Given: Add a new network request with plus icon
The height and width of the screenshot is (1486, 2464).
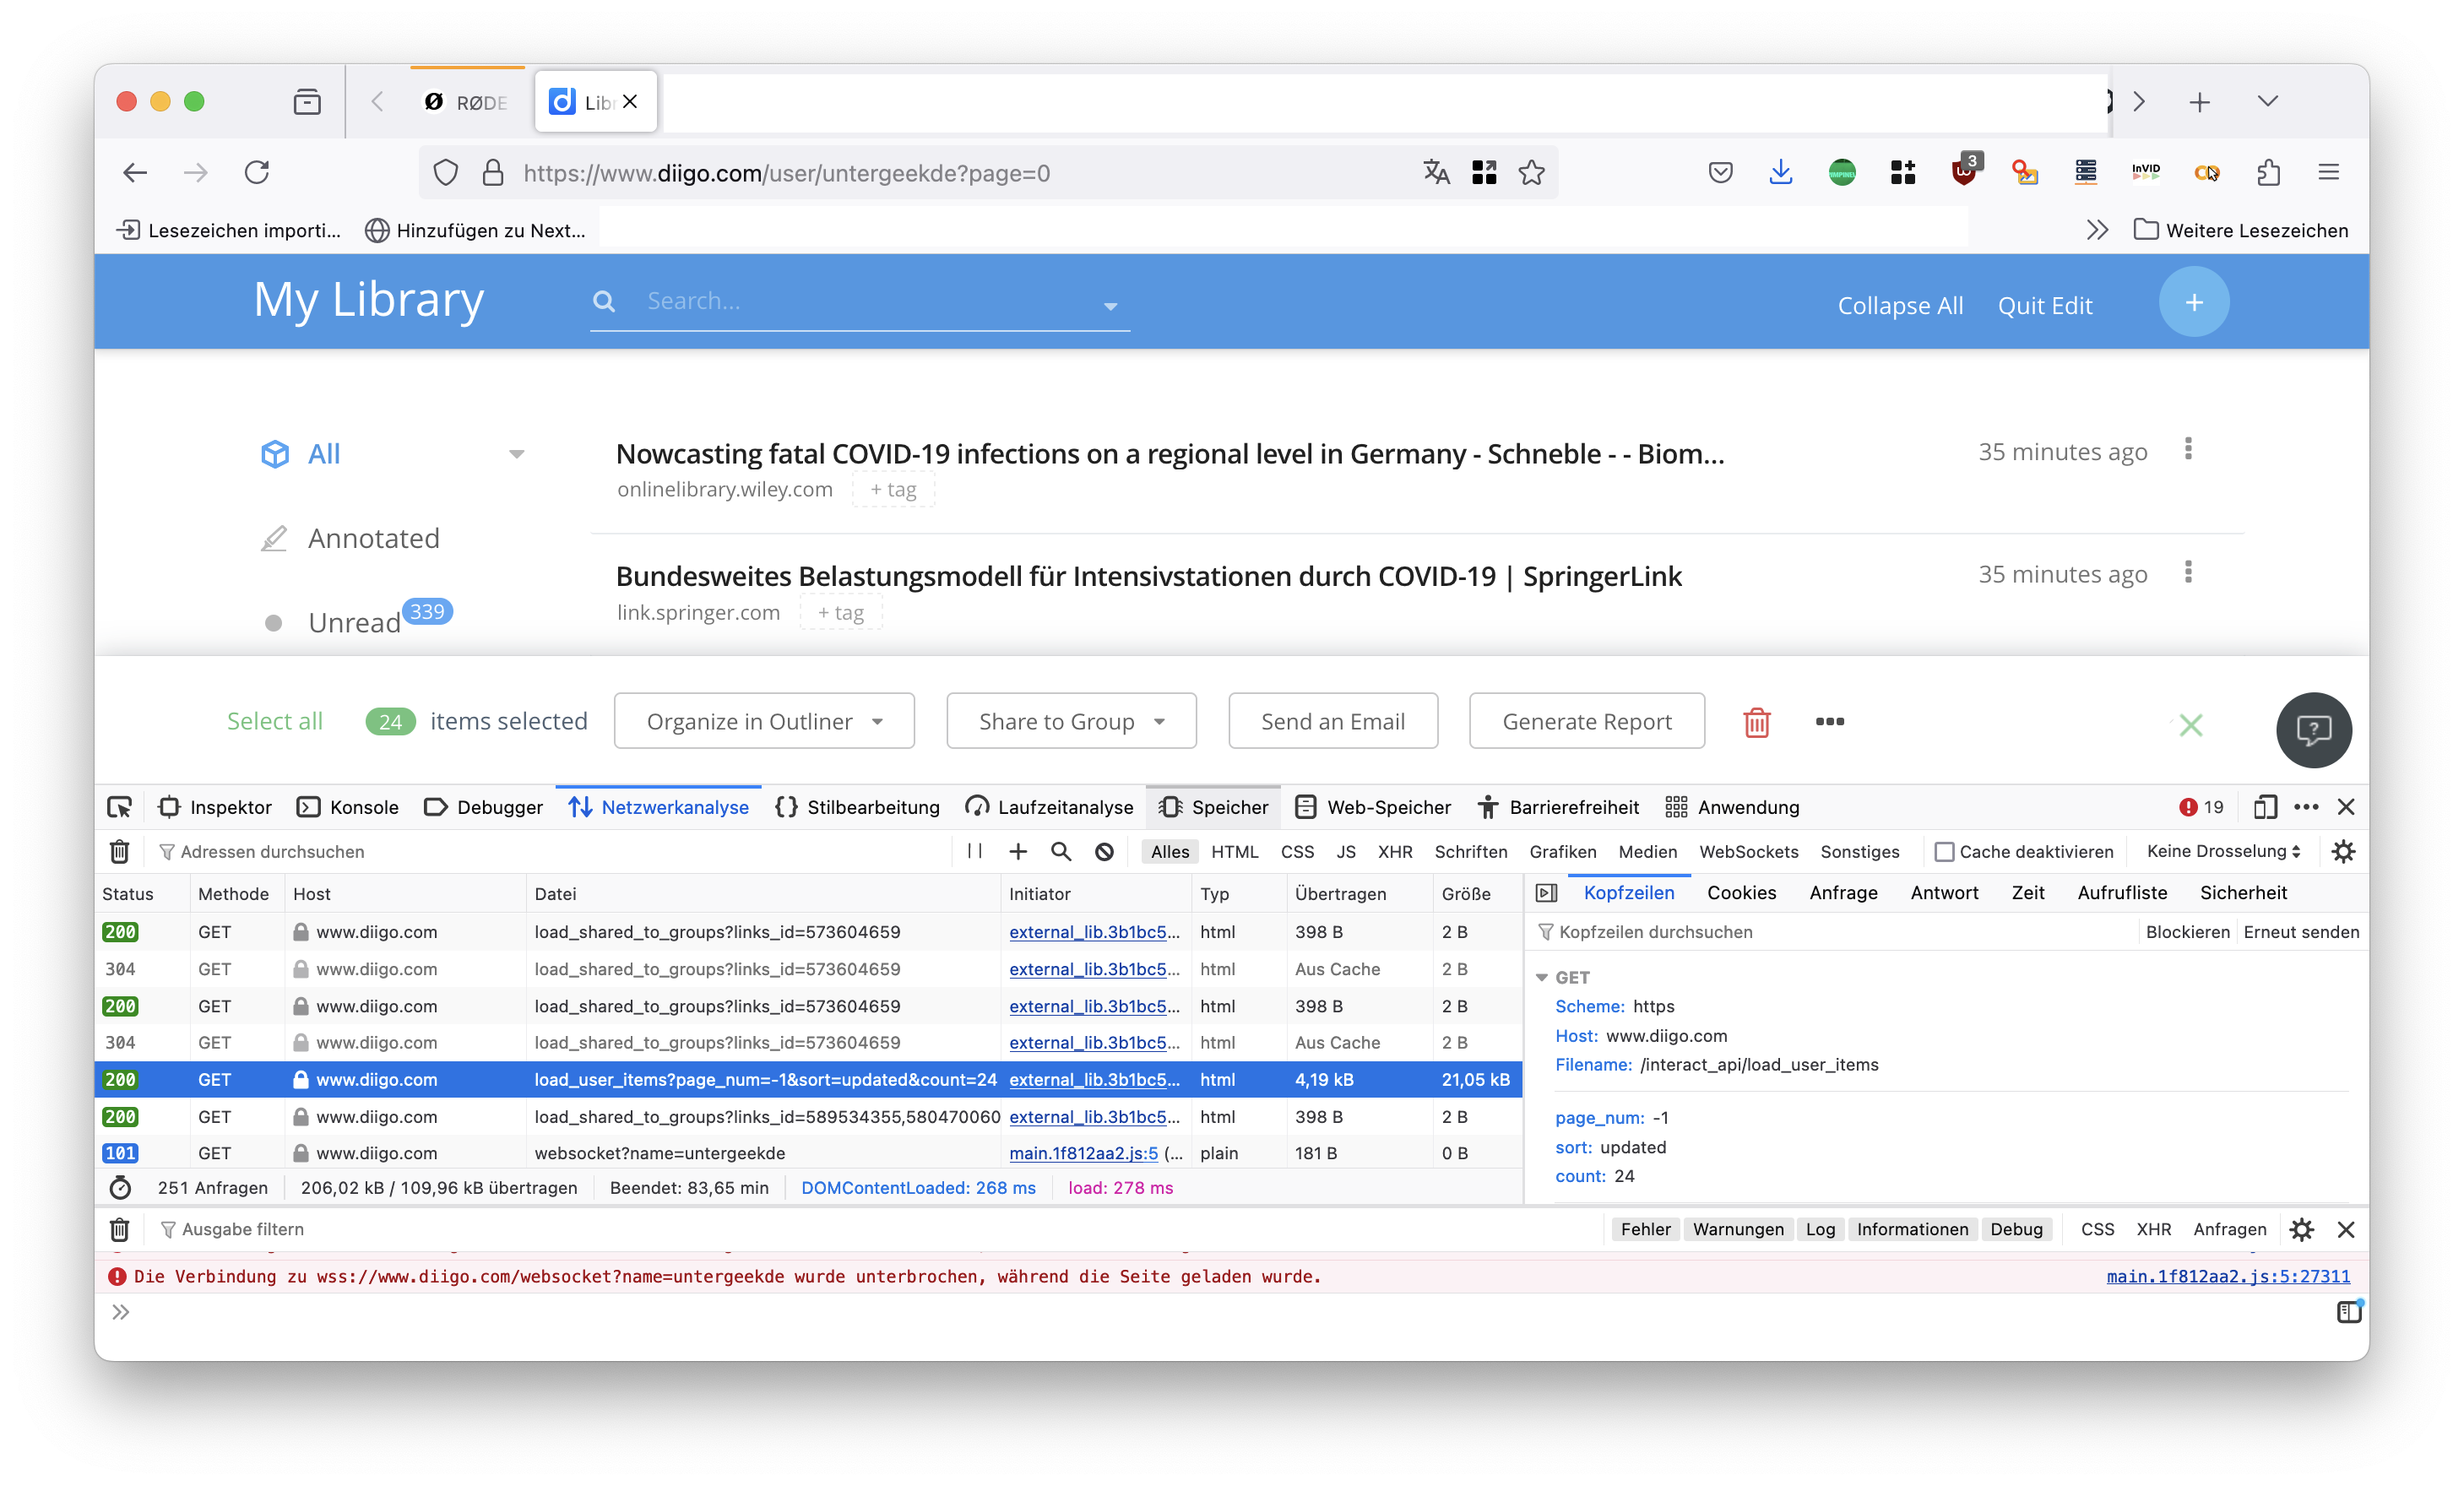Looking at the screenshot, I should [1018, 851].
